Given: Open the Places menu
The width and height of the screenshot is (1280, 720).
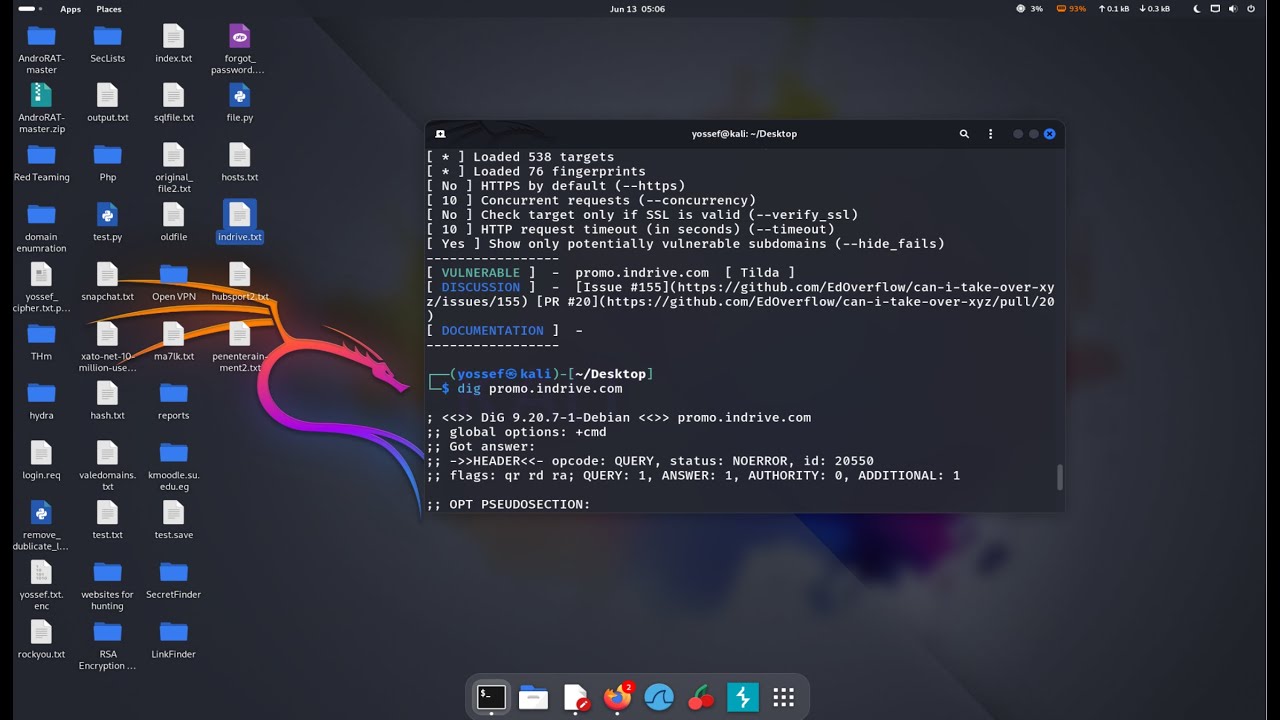Looking at the screenshot, I should click(x=109, y=9).
